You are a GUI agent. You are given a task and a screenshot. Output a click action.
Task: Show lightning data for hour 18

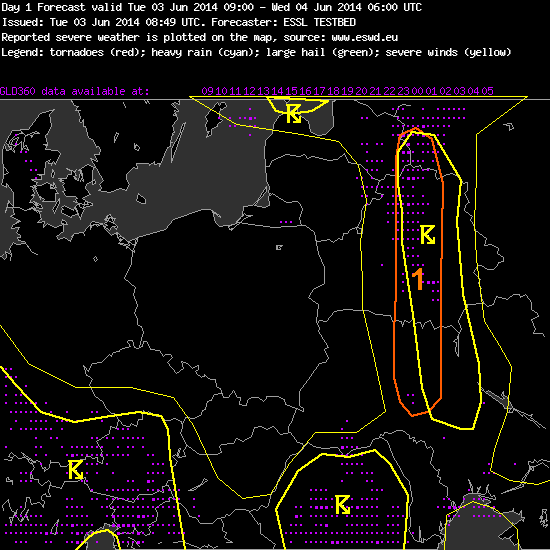(334, 91)
